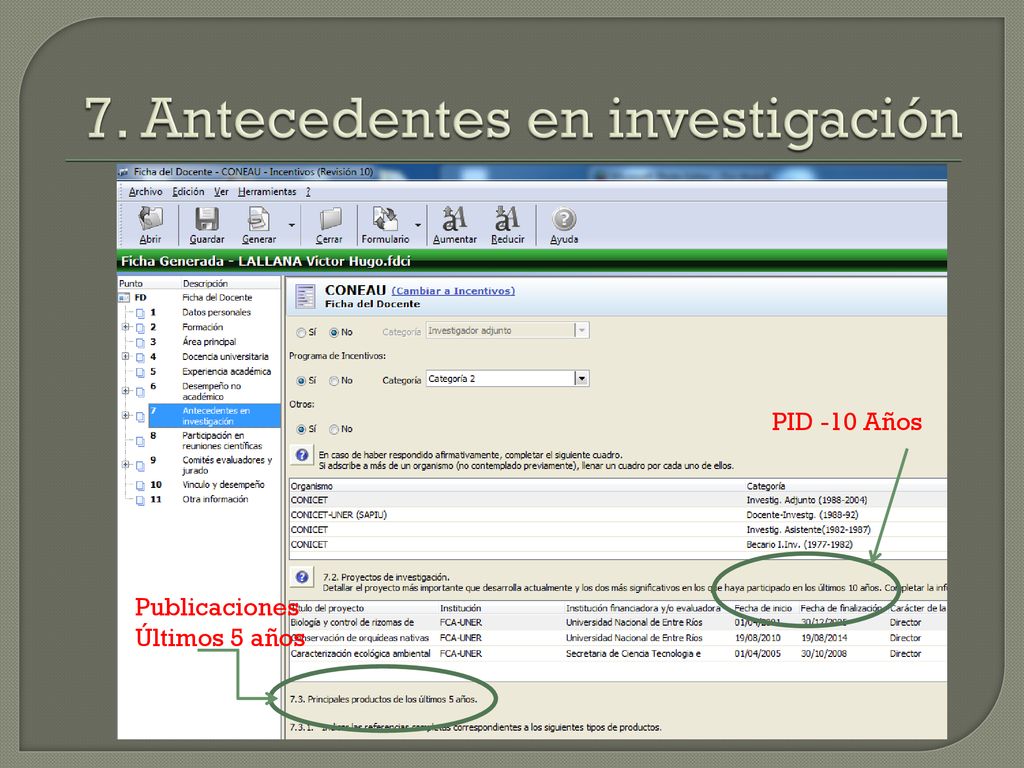Click the help icon beside 7.2 Proyectos de investigación

pyautogui.click(x=302, y=577)
